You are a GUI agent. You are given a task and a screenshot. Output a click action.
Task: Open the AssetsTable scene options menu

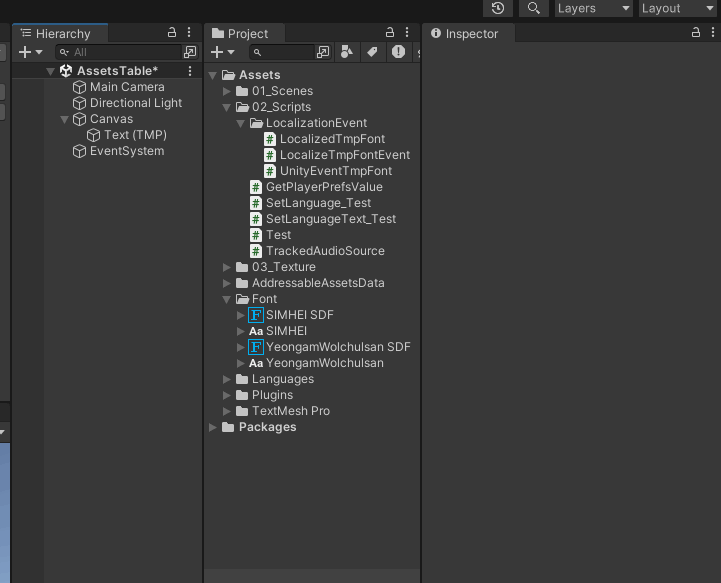pos(189,71)
